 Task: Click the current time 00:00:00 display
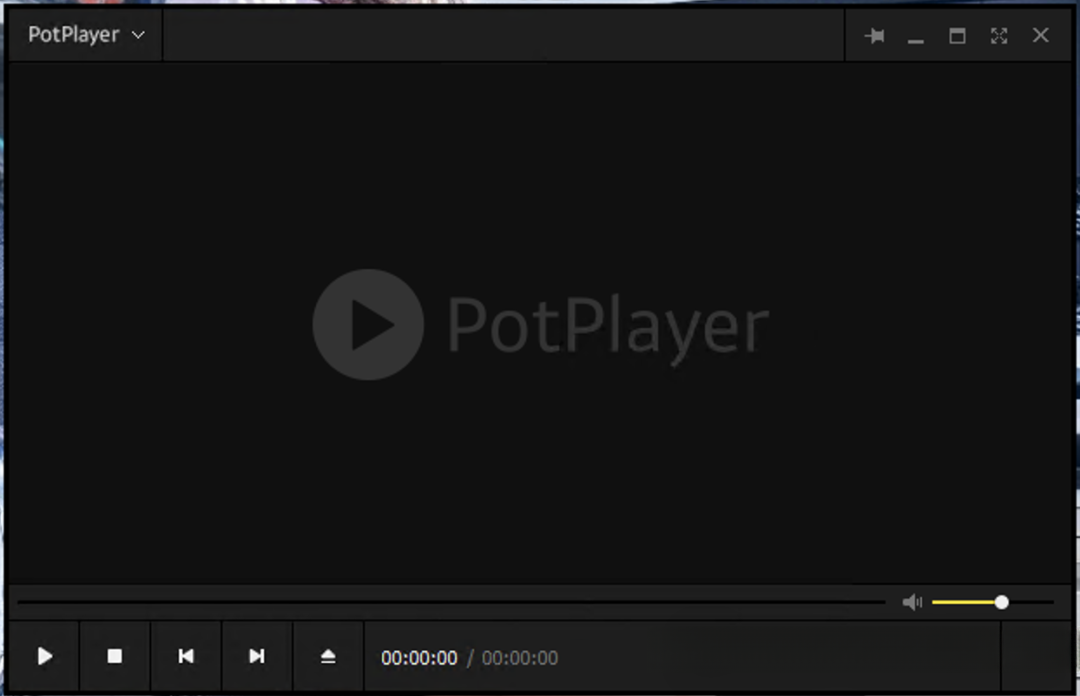point(419,658)
